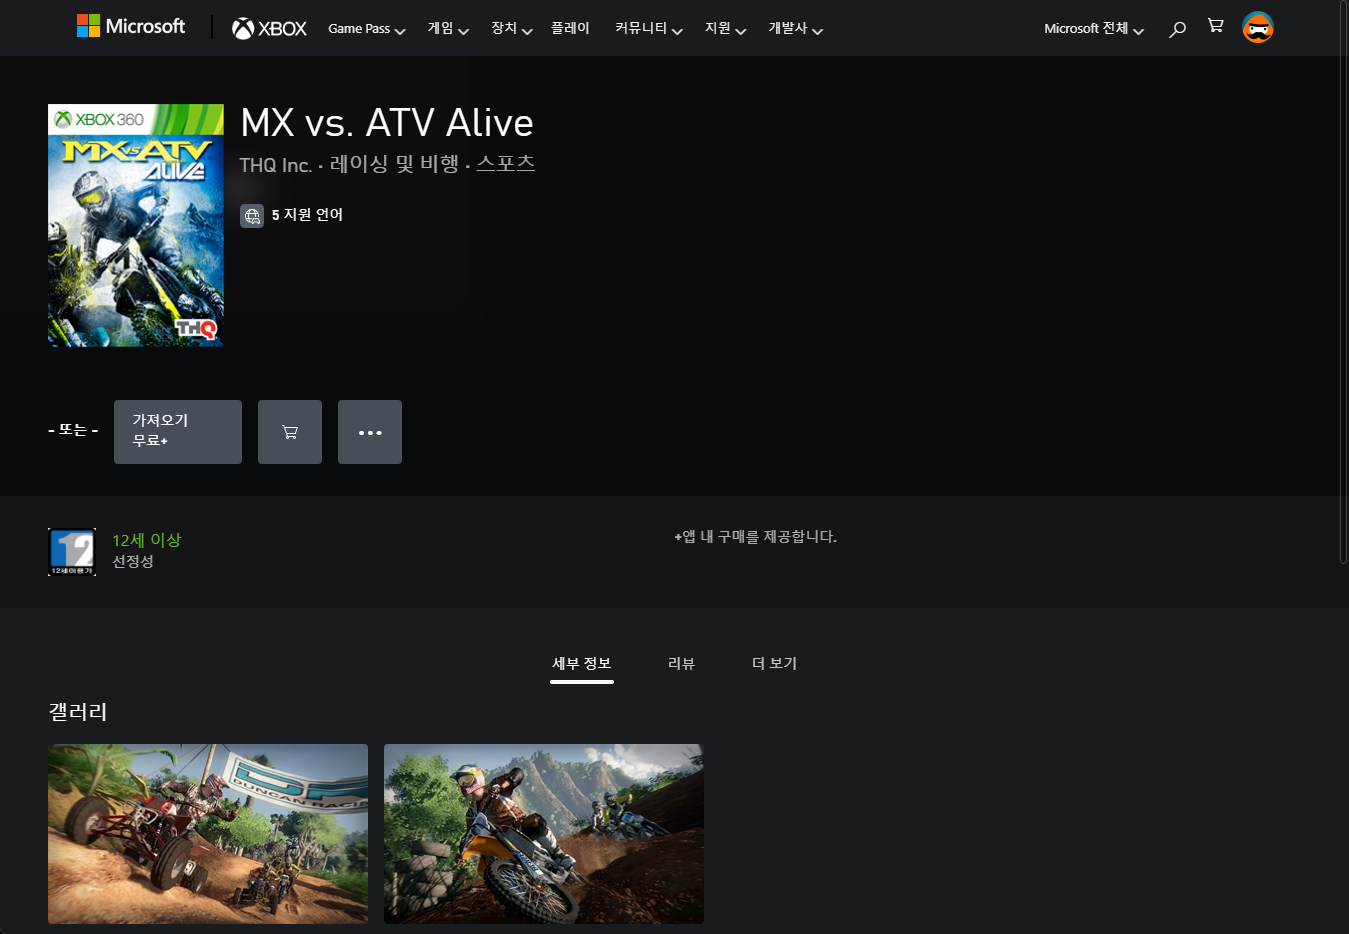Open the three-dots more options button
Viewport: 1349px width, 934px height.
(370, 432)
